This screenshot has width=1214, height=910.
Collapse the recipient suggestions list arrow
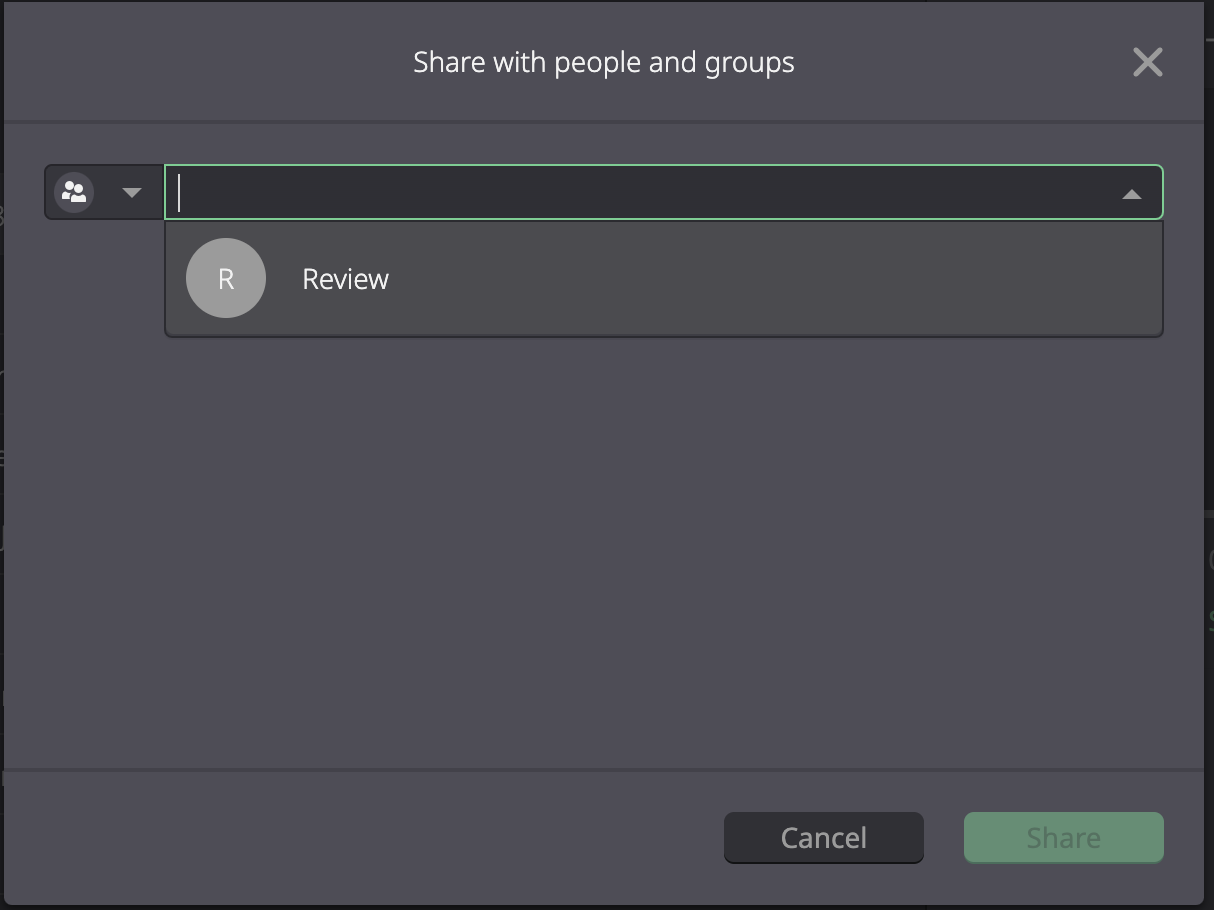(1132, 194)
